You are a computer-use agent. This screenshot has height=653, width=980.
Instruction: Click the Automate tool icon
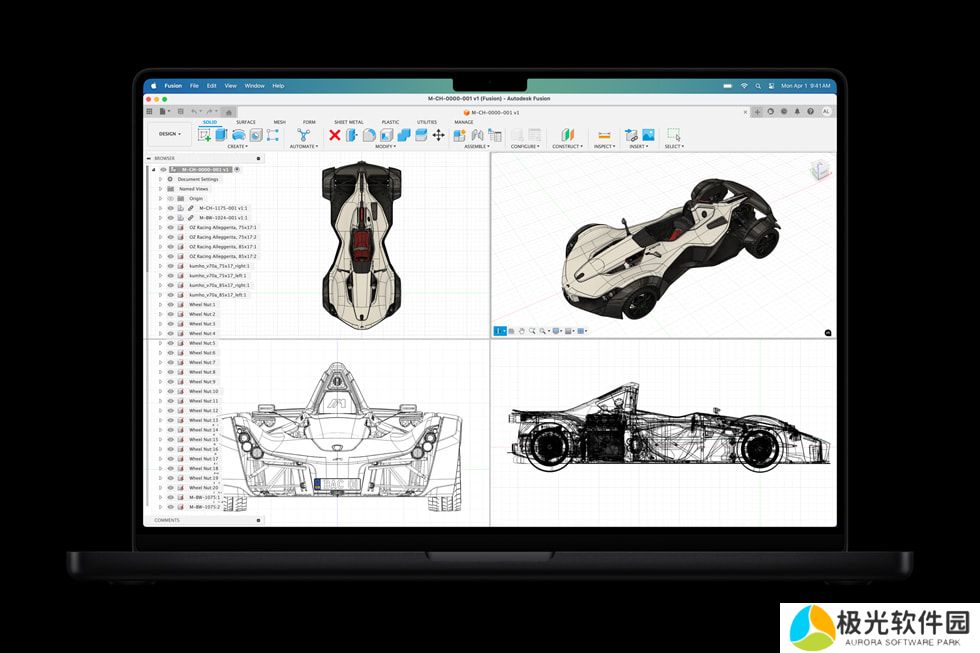click(303, 135)
